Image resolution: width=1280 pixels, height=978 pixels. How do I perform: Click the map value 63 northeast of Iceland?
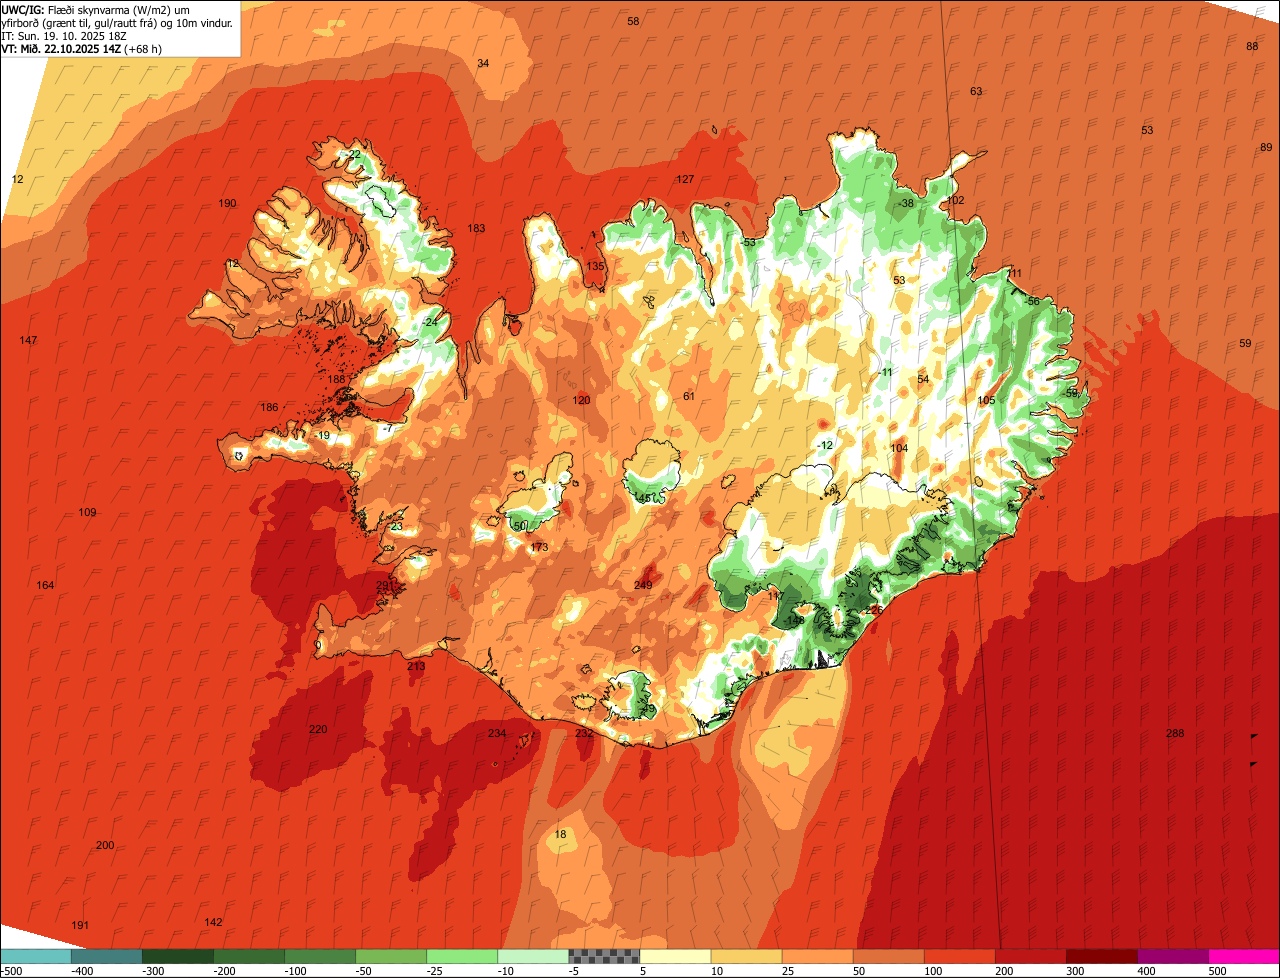tap(976, 91)
